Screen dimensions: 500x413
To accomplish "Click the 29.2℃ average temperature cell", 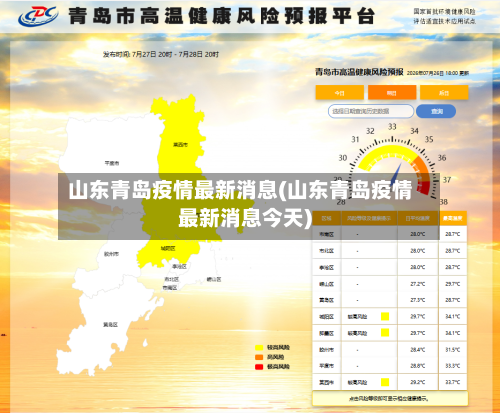I will coord(418,382).
